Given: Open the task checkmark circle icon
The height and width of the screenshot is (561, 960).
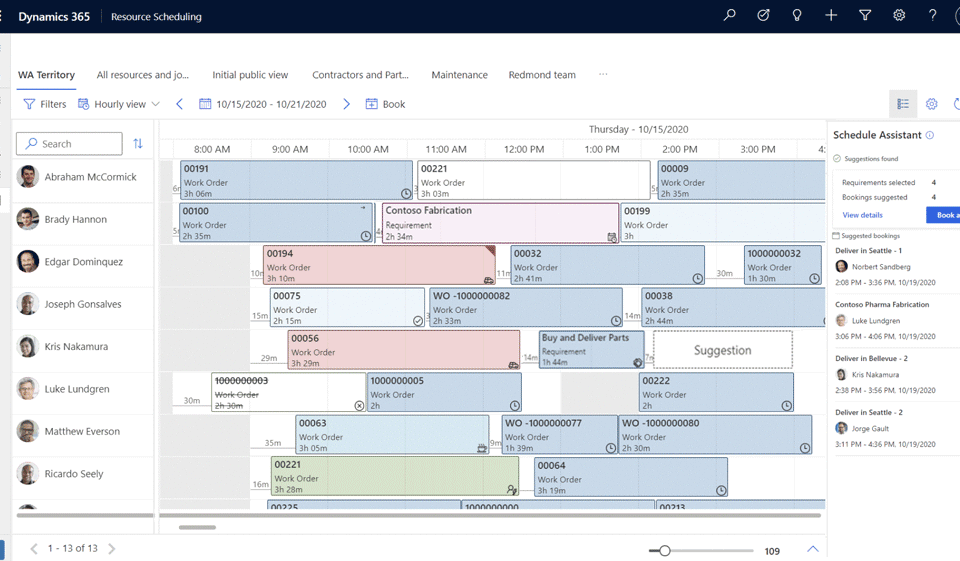Looking at the screenshot, I should click(763, 15).
